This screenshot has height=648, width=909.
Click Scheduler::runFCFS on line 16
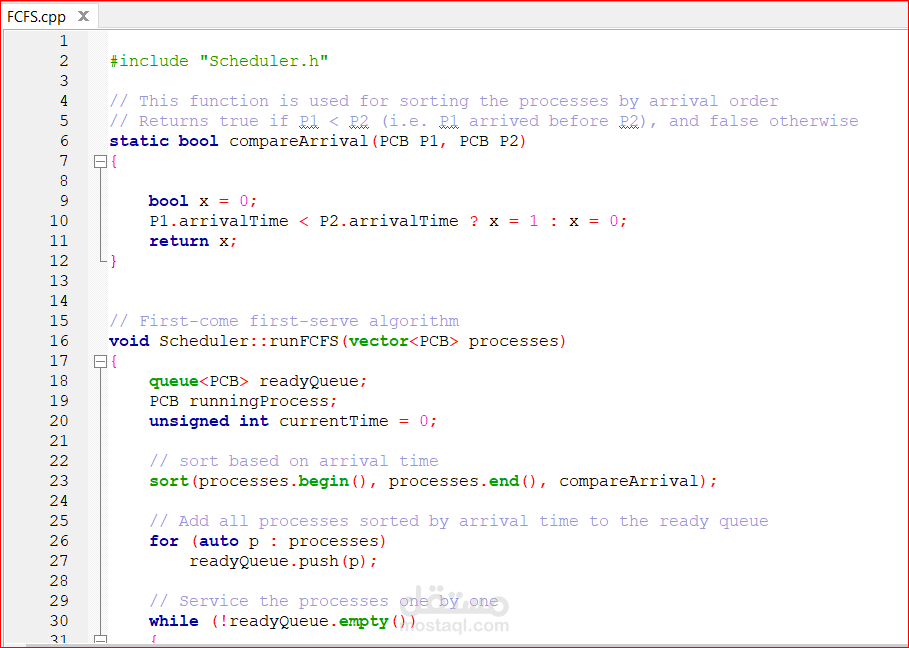point(249,341)
